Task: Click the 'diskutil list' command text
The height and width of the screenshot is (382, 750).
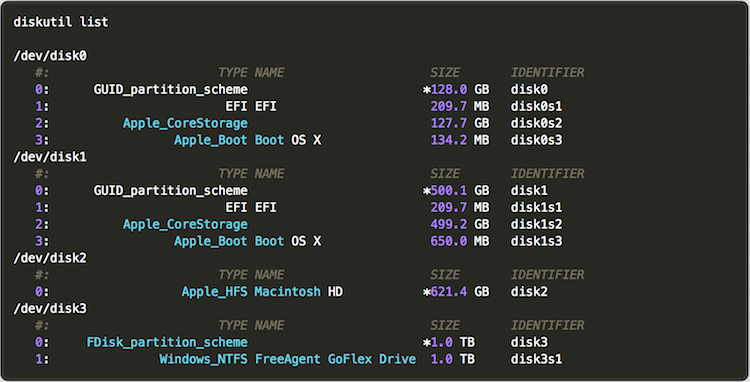Action: click(61, 22)
